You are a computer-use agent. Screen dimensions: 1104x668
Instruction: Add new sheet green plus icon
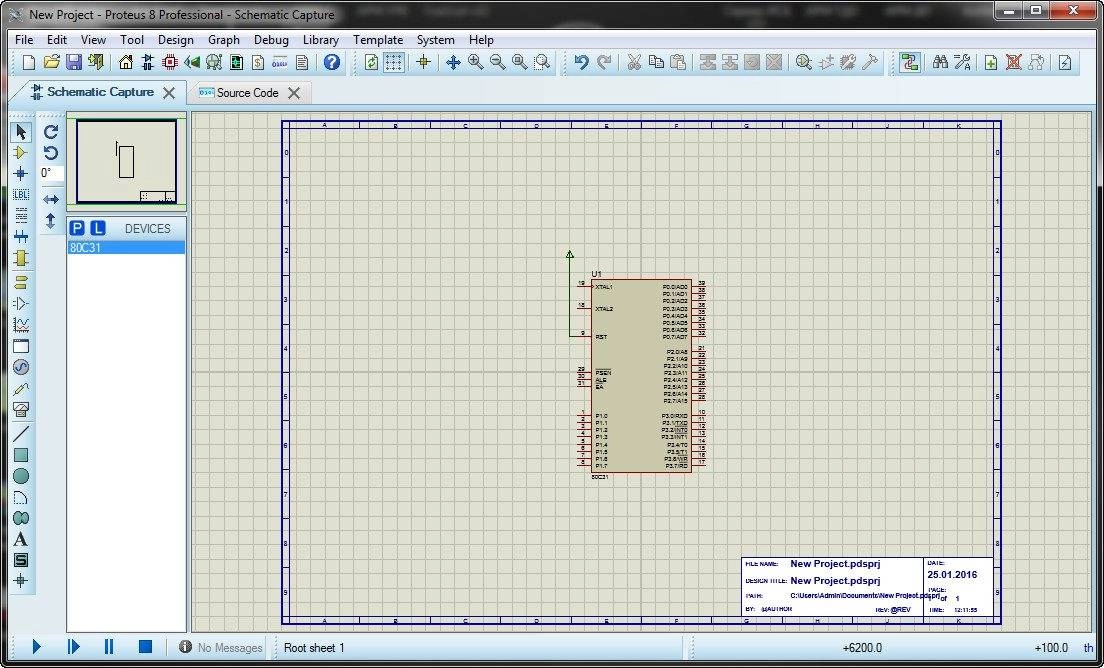click(991, 63)
